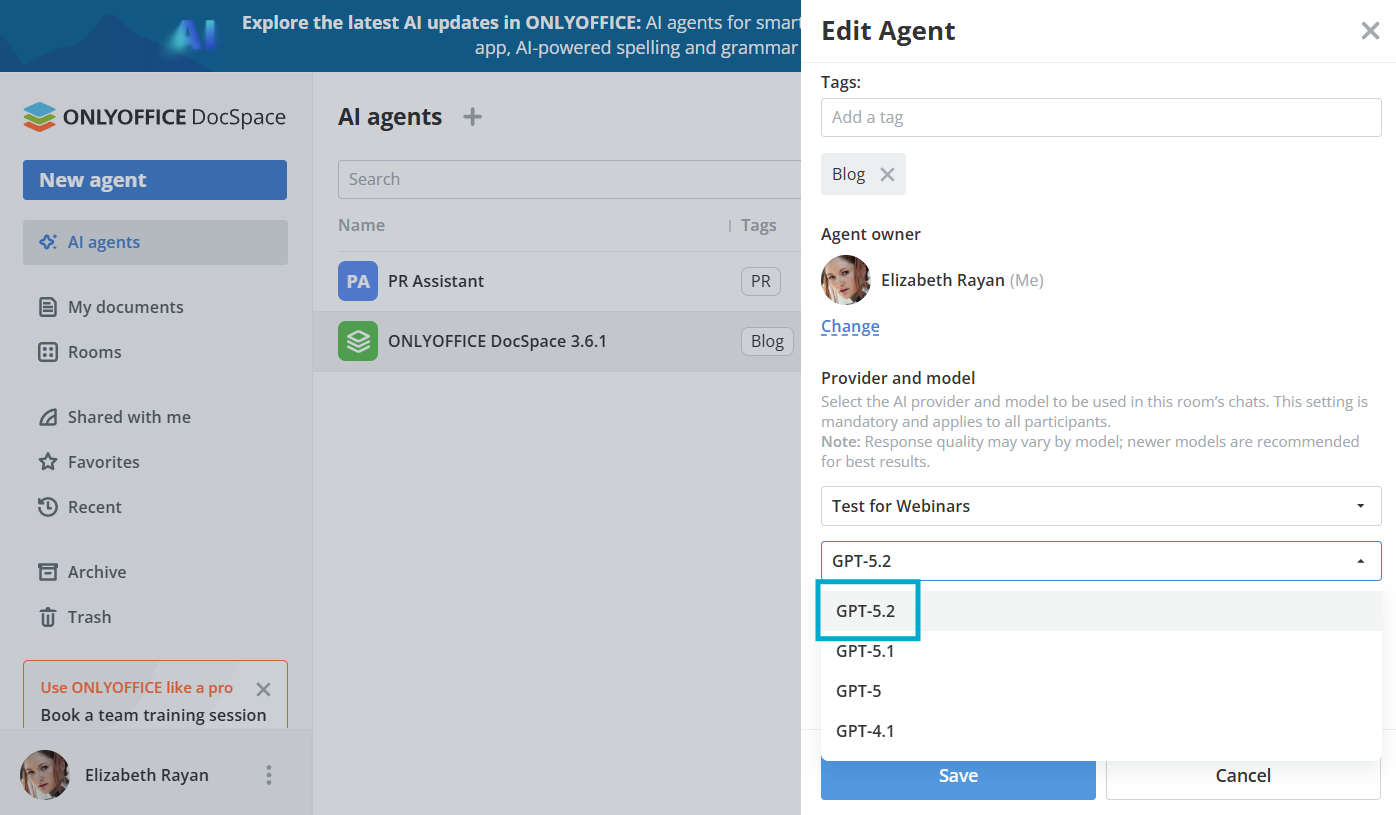
Task: Open My documents in the sidebar
Action: (125, 307)
